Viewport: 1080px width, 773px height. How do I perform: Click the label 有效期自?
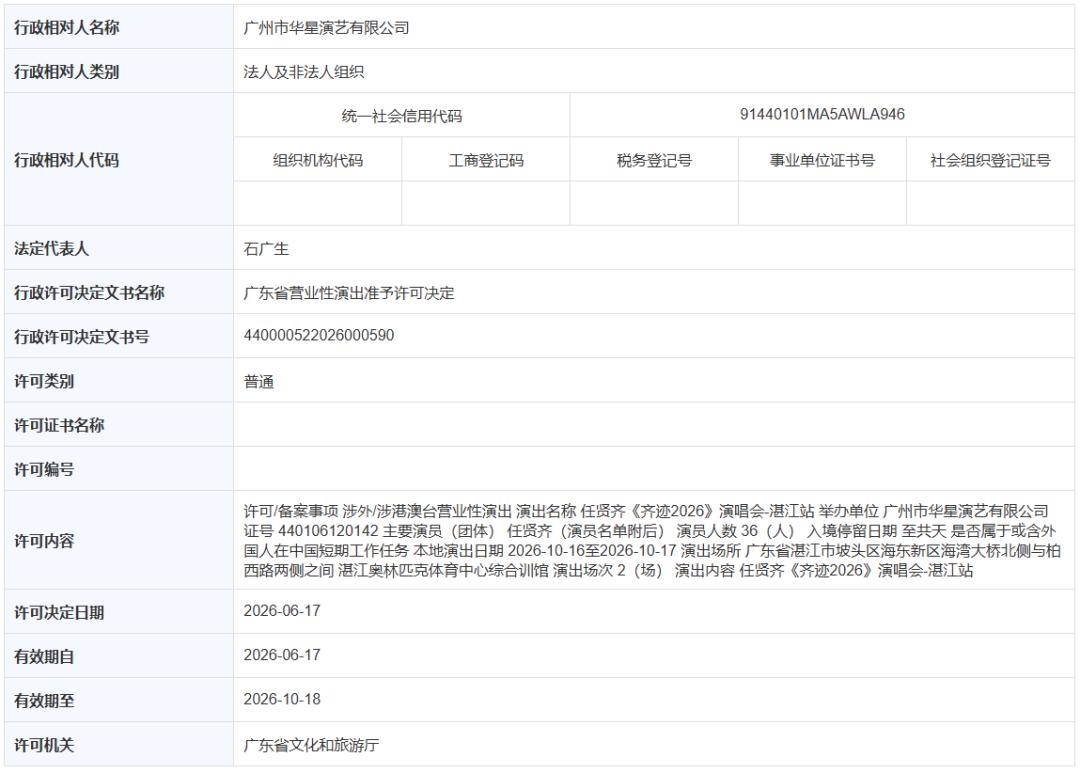(44, 657)
